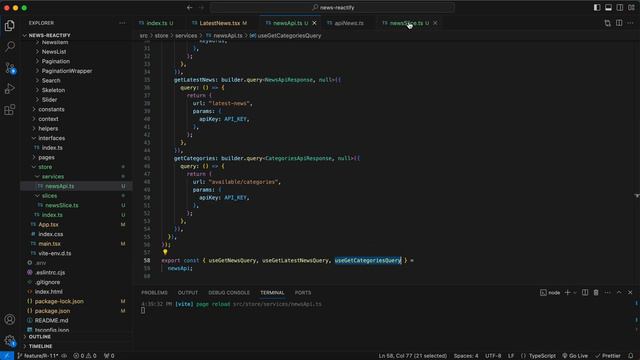The width and height of the screenshot is (640, 360).
Task: Open the Search view in activity bar
Action: coord(10,47)
